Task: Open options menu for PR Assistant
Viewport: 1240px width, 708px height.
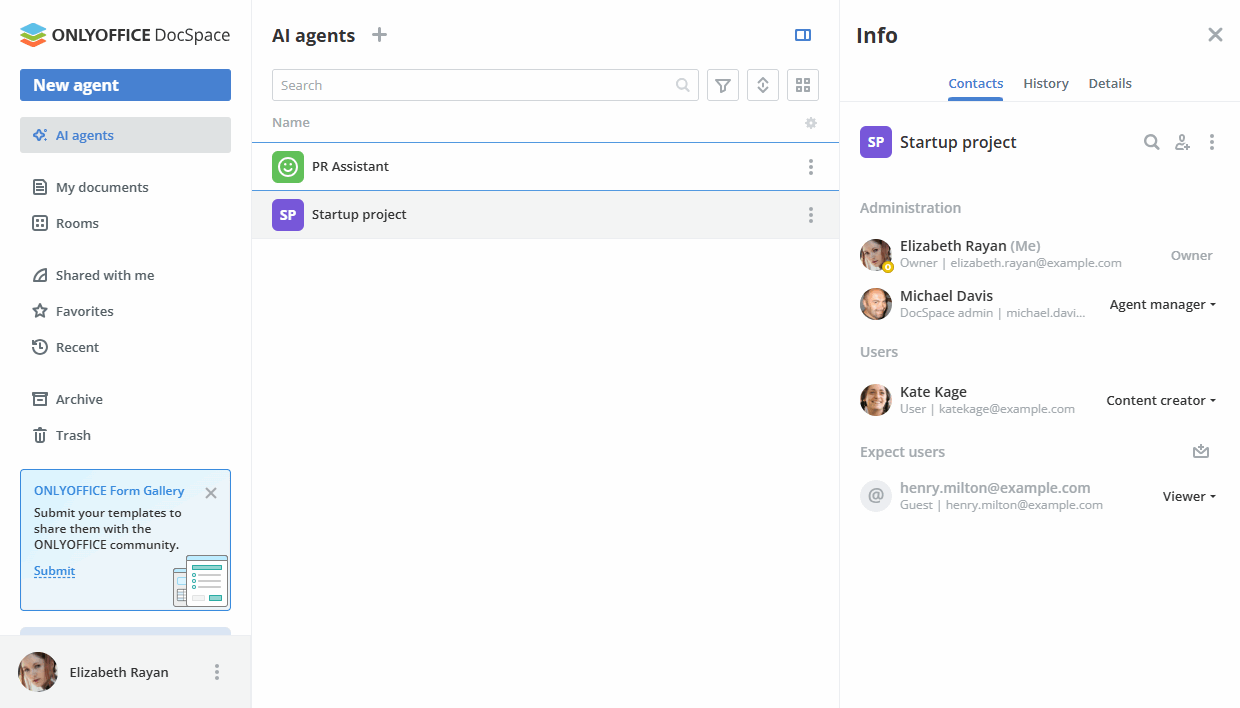Action: [x=811, y=167]
